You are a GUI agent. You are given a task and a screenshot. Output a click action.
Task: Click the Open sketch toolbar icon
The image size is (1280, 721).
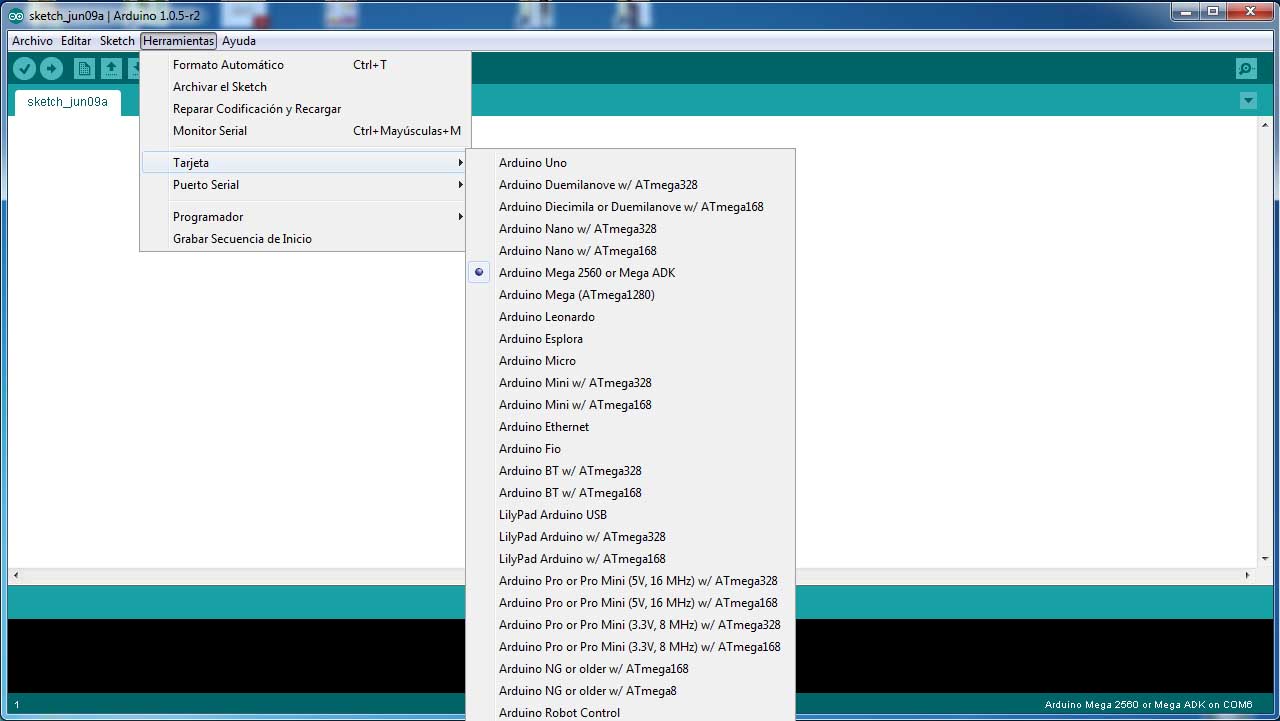click(111, 68)
